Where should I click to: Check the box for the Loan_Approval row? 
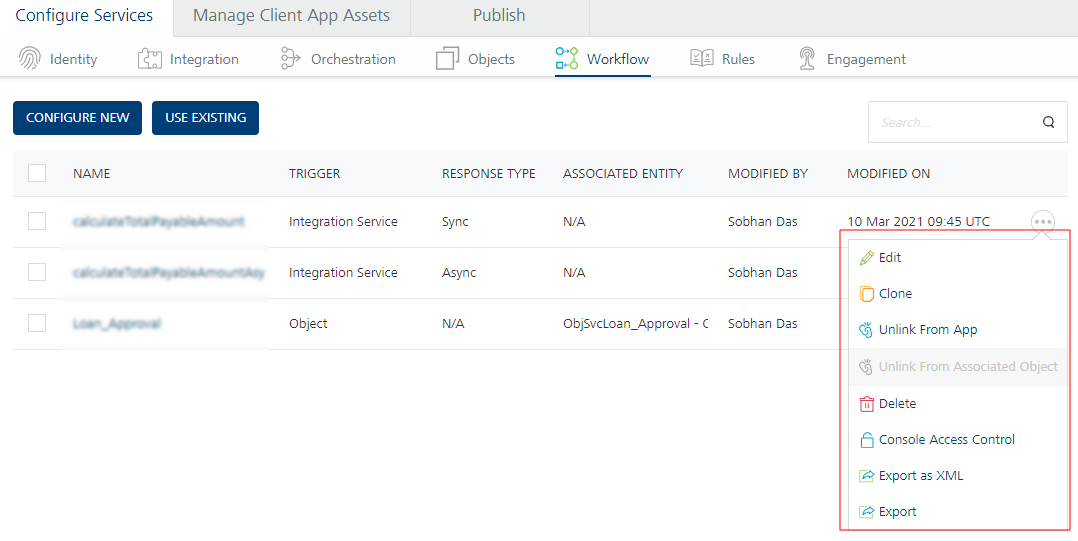[x=37, y=323]
